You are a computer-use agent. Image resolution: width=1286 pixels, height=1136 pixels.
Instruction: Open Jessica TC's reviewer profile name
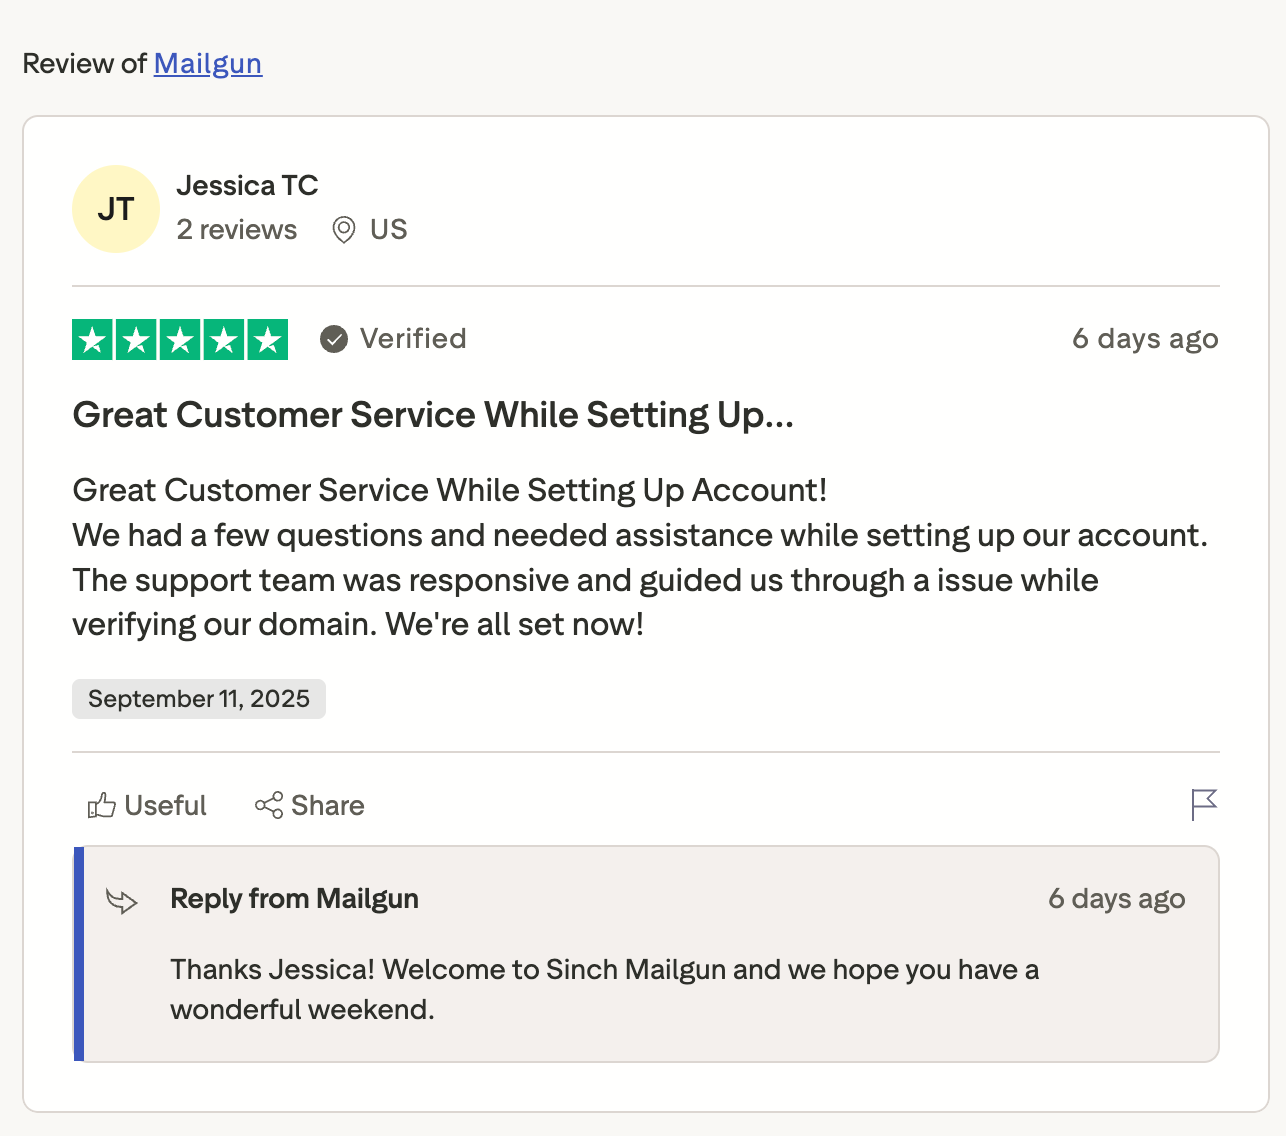coord(247,186)
